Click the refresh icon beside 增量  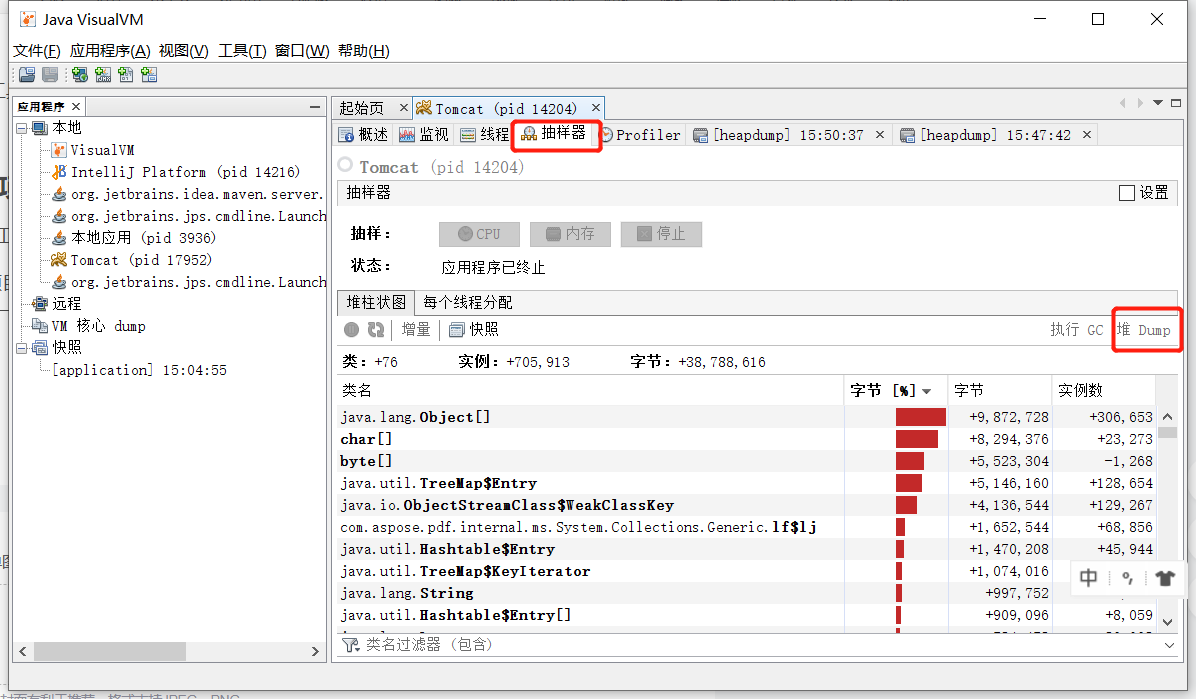point(375,329)
